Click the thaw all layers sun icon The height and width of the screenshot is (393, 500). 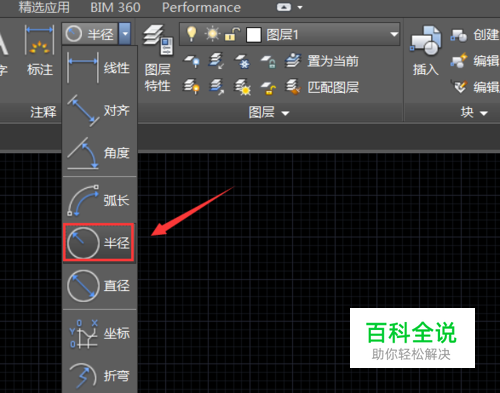pyautogui.click(x=243, y=87)
